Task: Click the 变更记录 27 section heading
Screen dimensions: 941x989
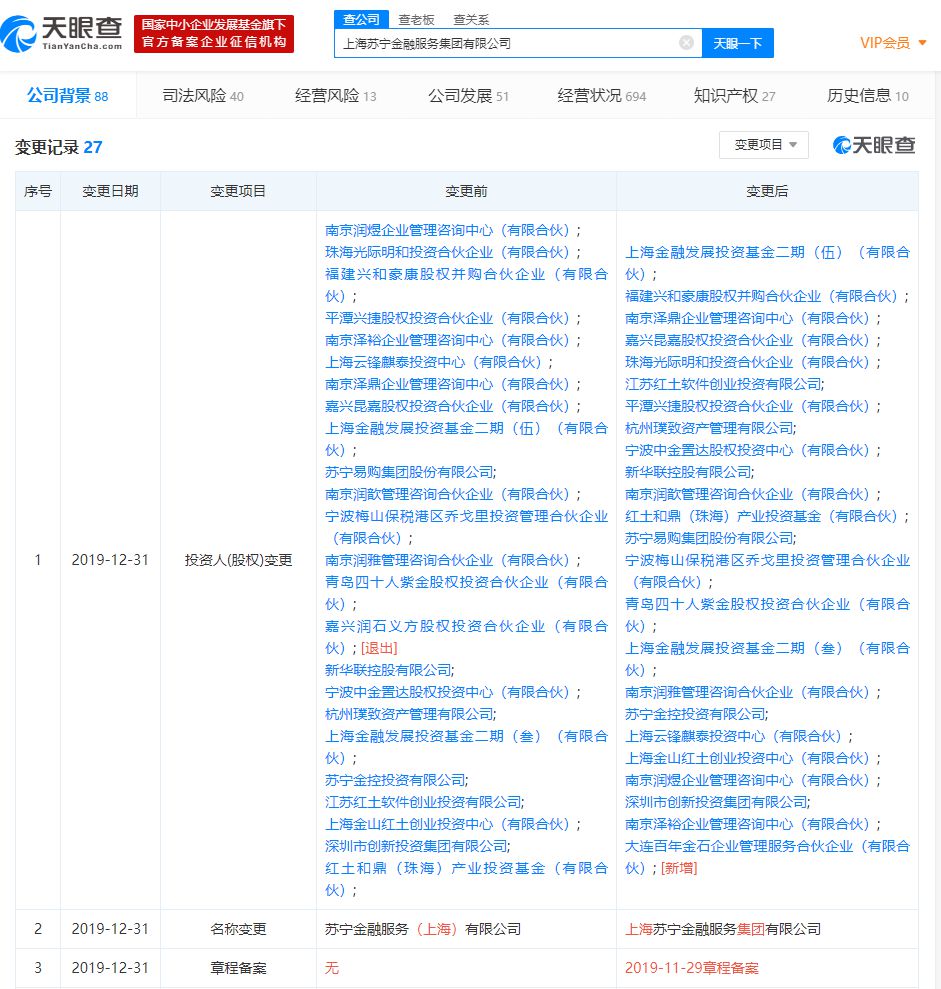Action: (x=59, y=147)
